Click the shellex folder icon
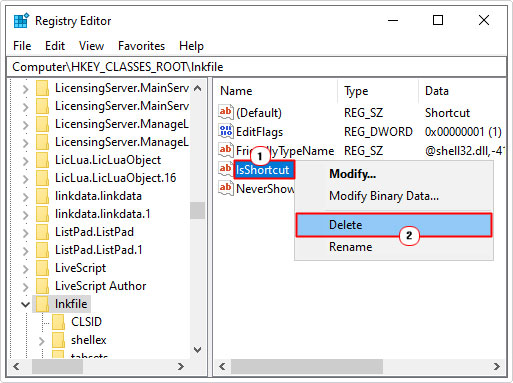Image resolution: width=513 pixels, height=383 pixels. pyautogui.click(x=59, y=340)
